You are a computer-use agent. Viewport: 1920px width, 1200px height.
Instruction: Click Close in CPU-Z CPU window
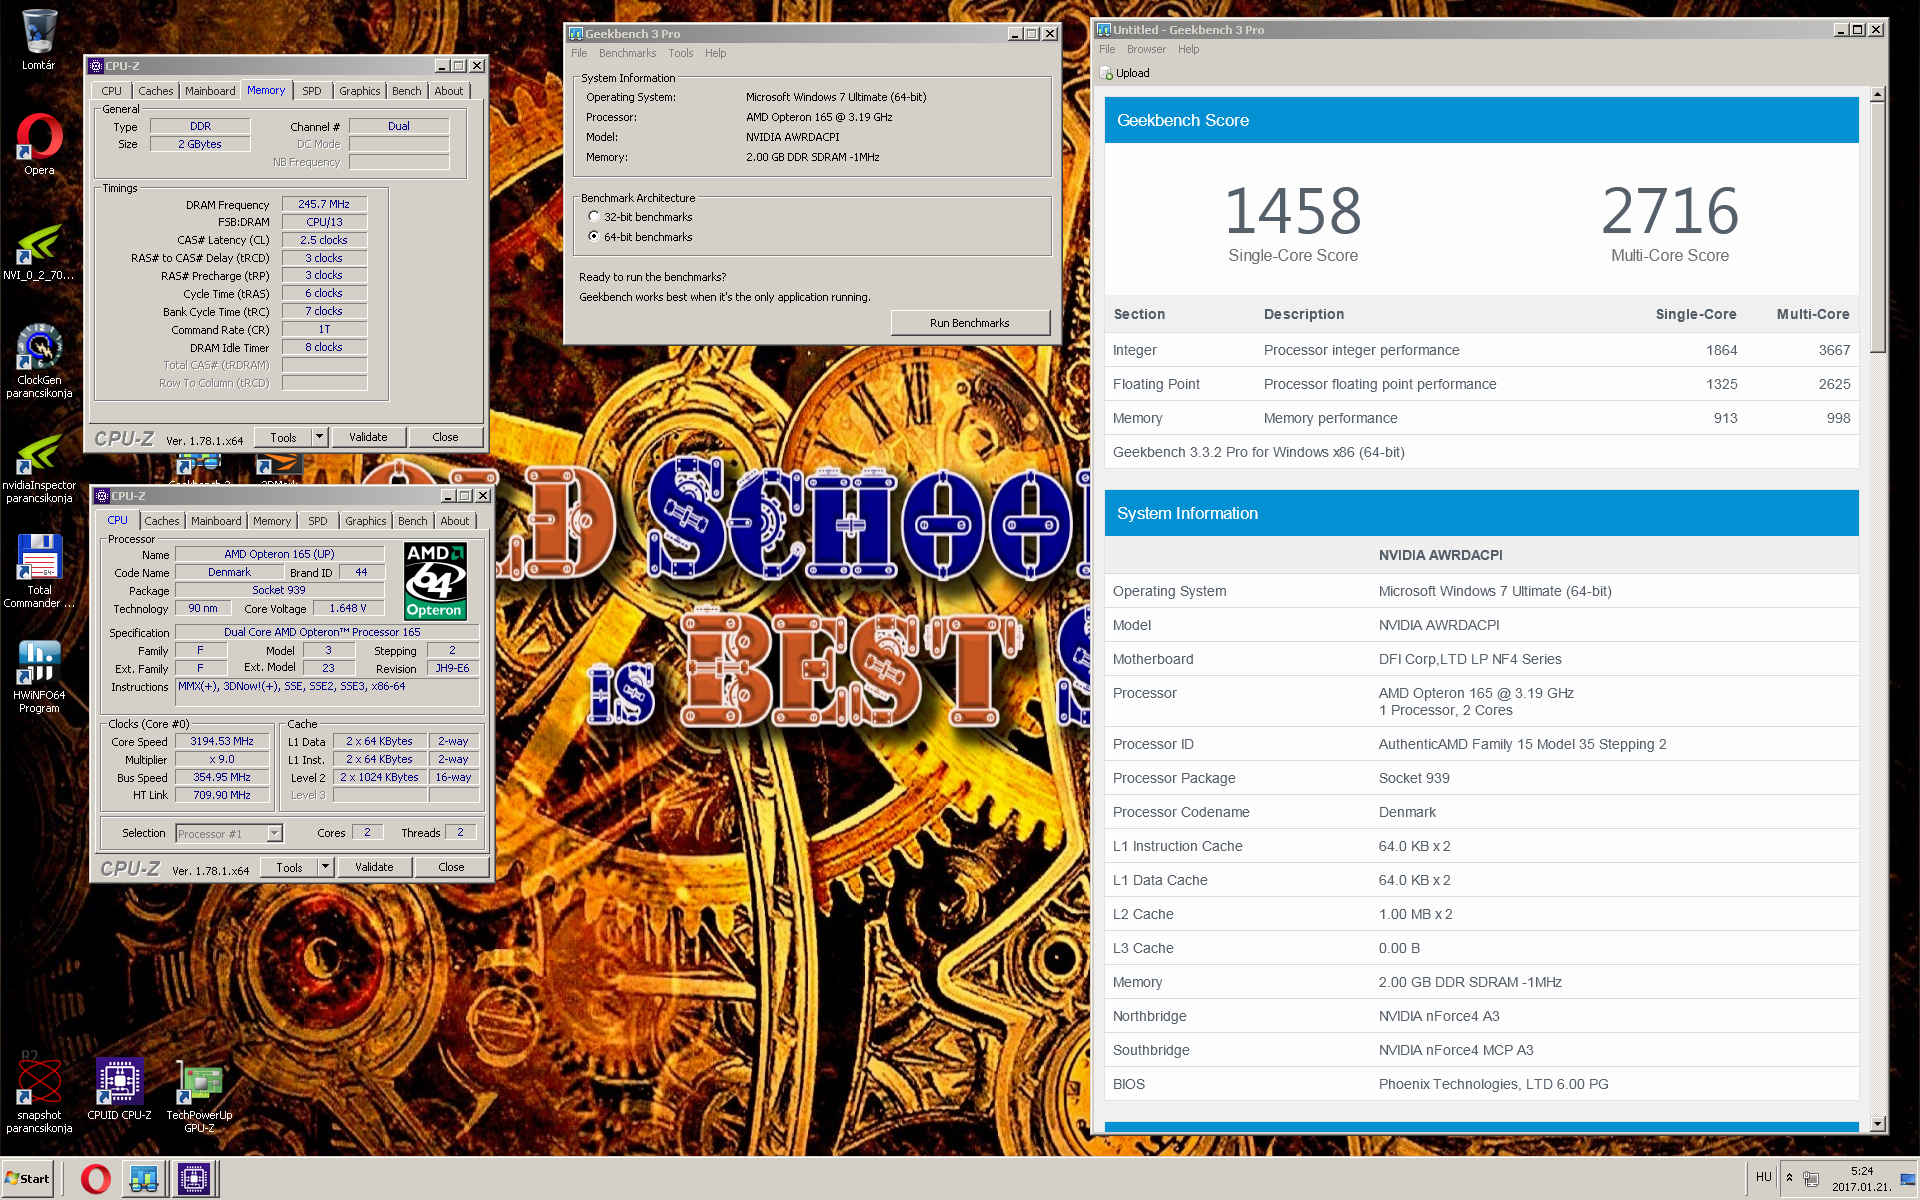click(x=451, y=867)
